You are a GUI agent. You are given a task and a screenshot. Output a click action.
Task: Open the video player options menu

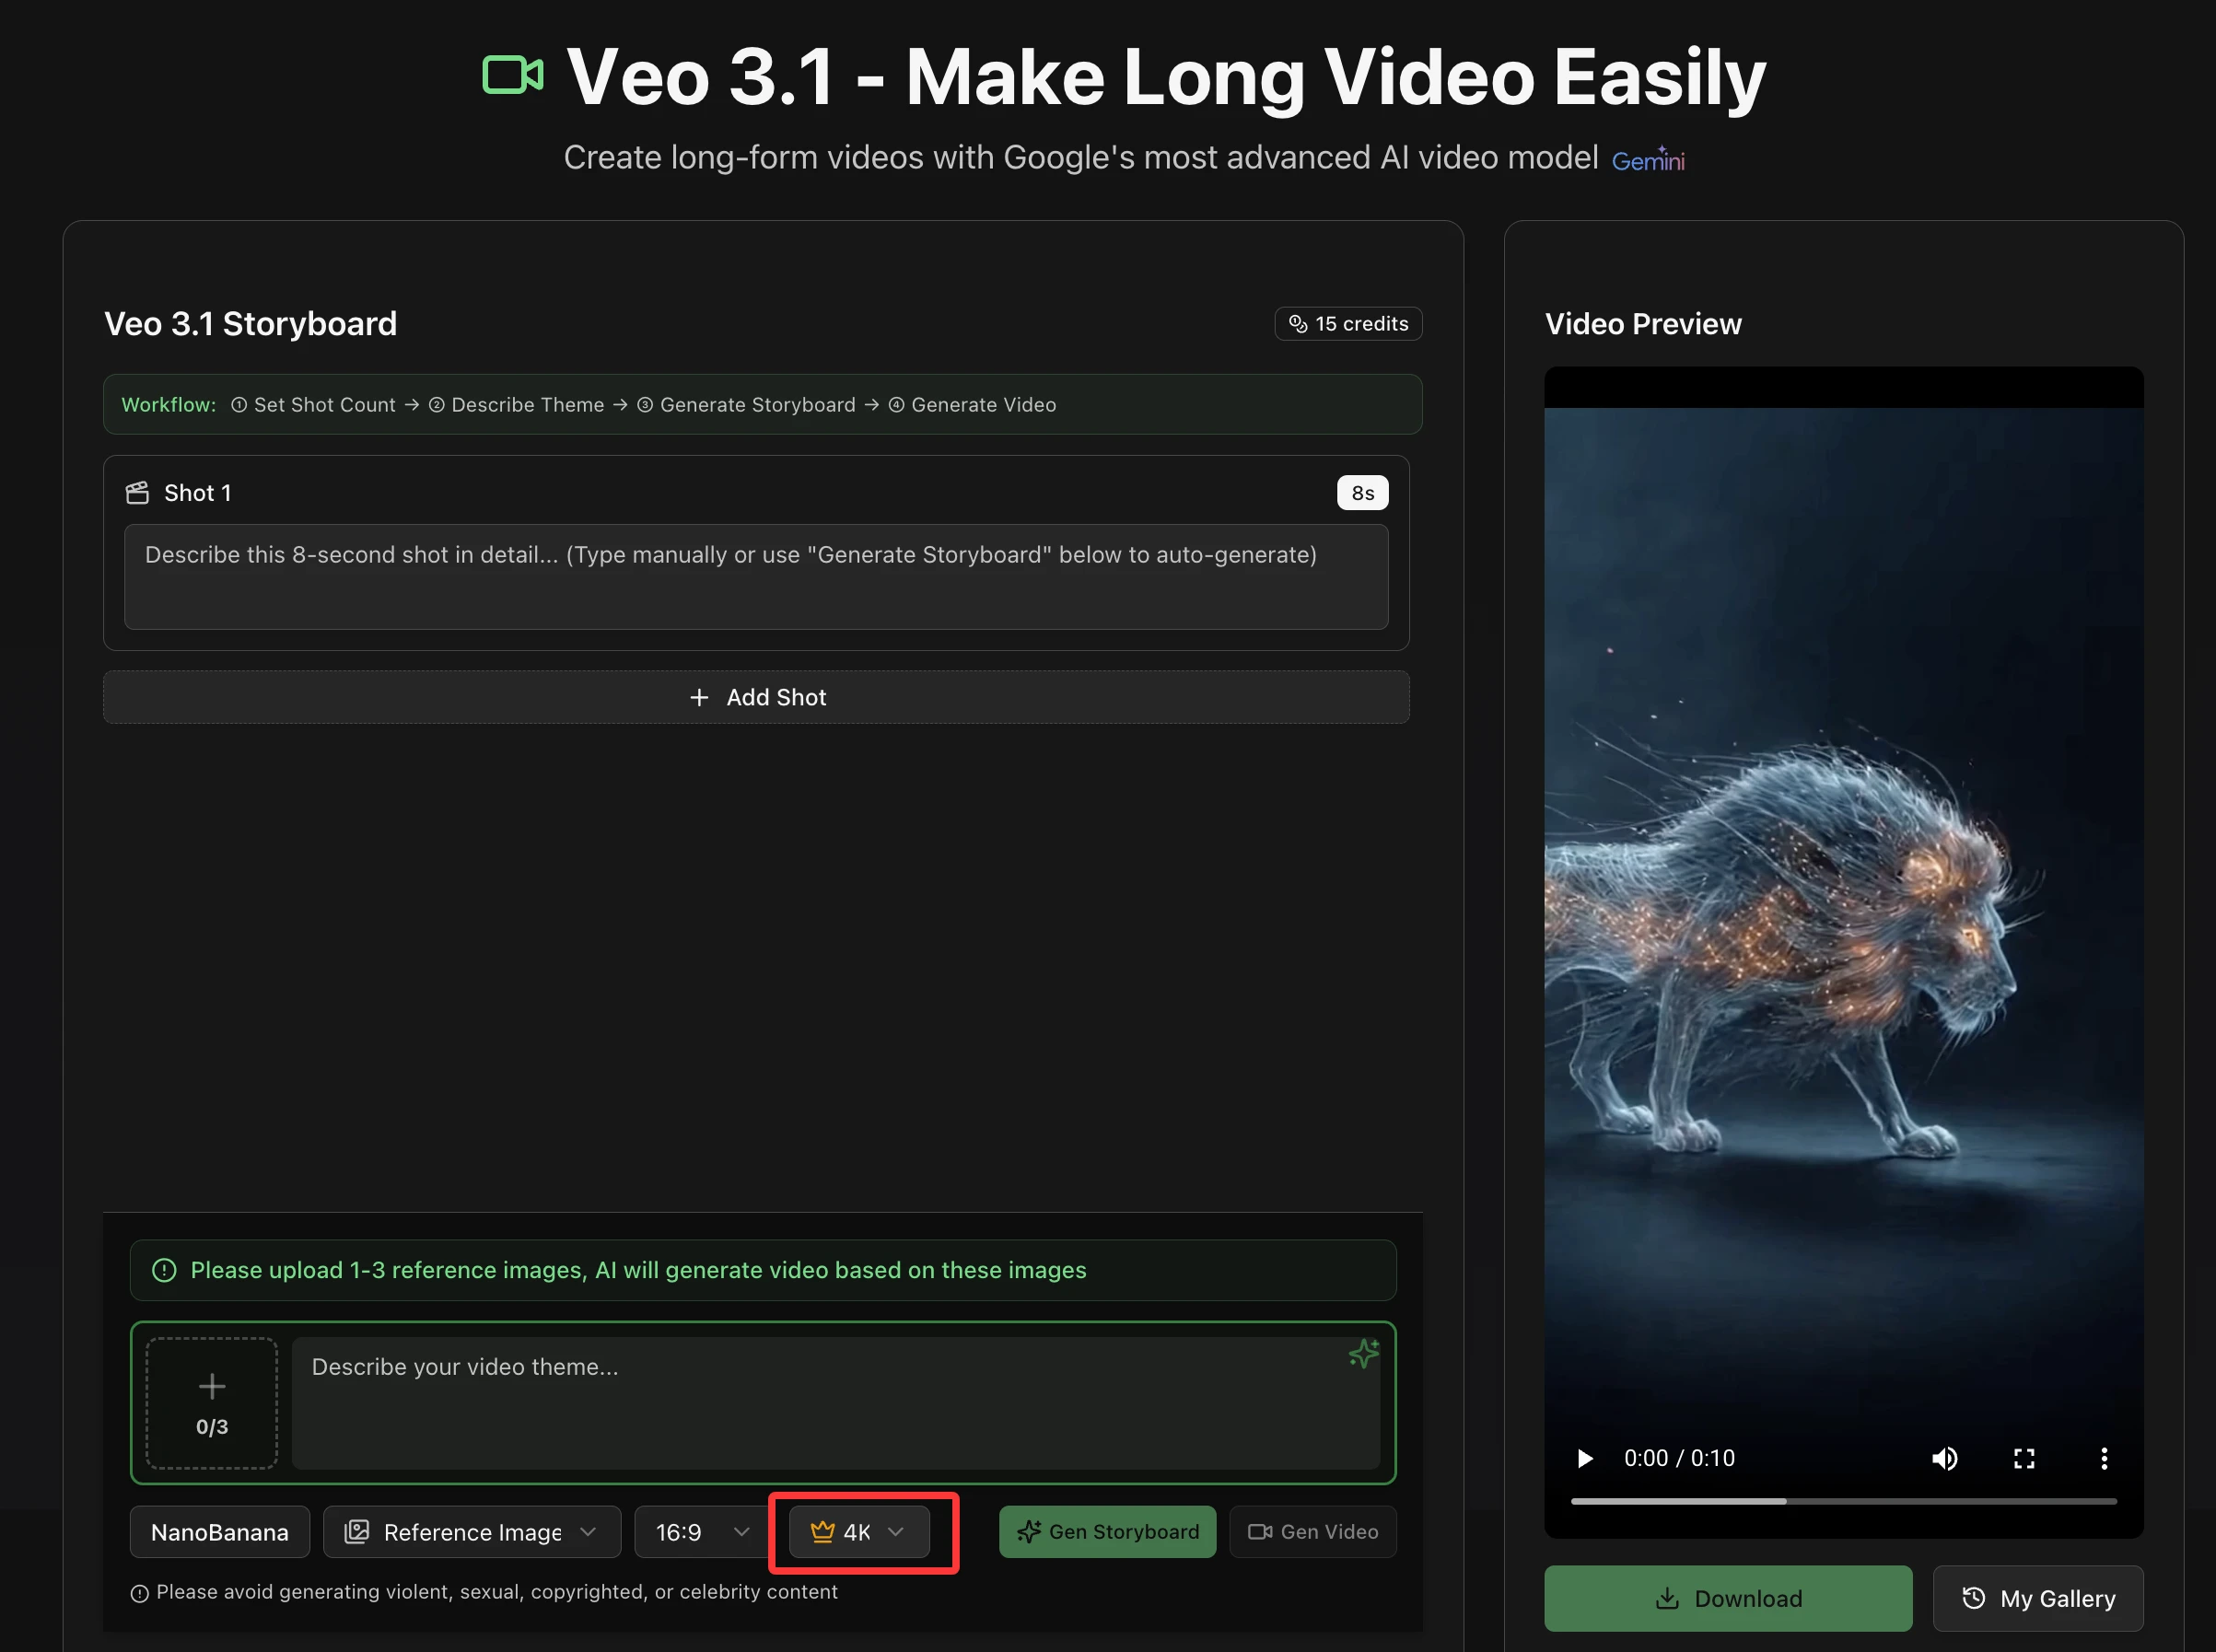[x=2104, y=1458]
